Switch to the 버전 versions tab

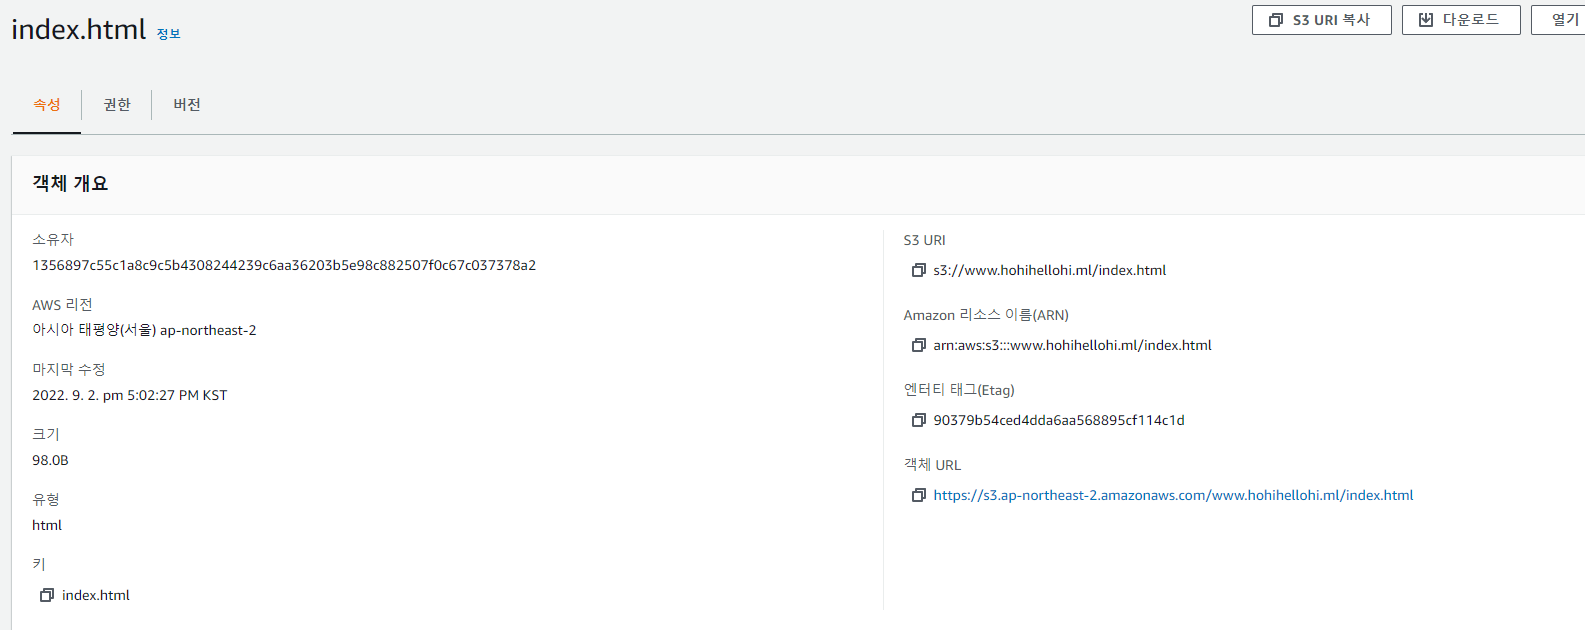tap(187, 104)
